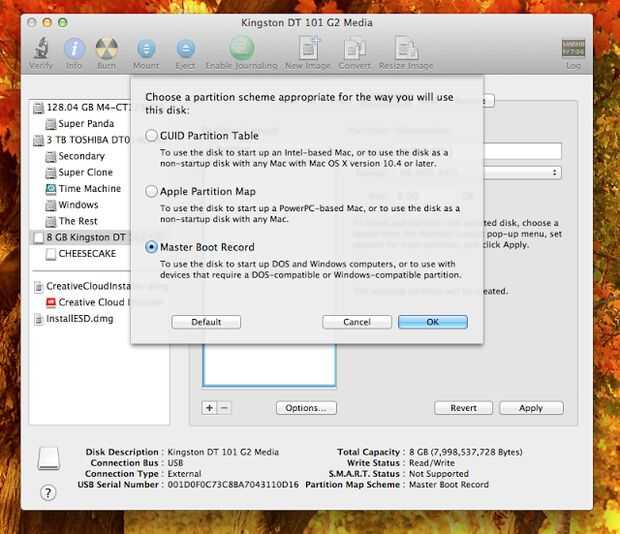The image size is (620, 534).
Task: Click the Eject toolbar icon
Action: click(185, 54)
